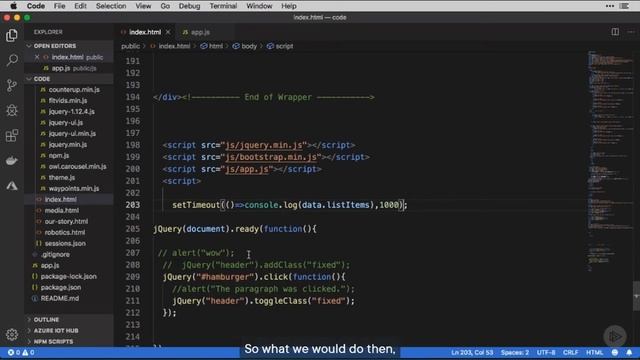The image size is (640, 360).
Task: Open sessions.json in the file tree
Action: click(x=65, y=244)
